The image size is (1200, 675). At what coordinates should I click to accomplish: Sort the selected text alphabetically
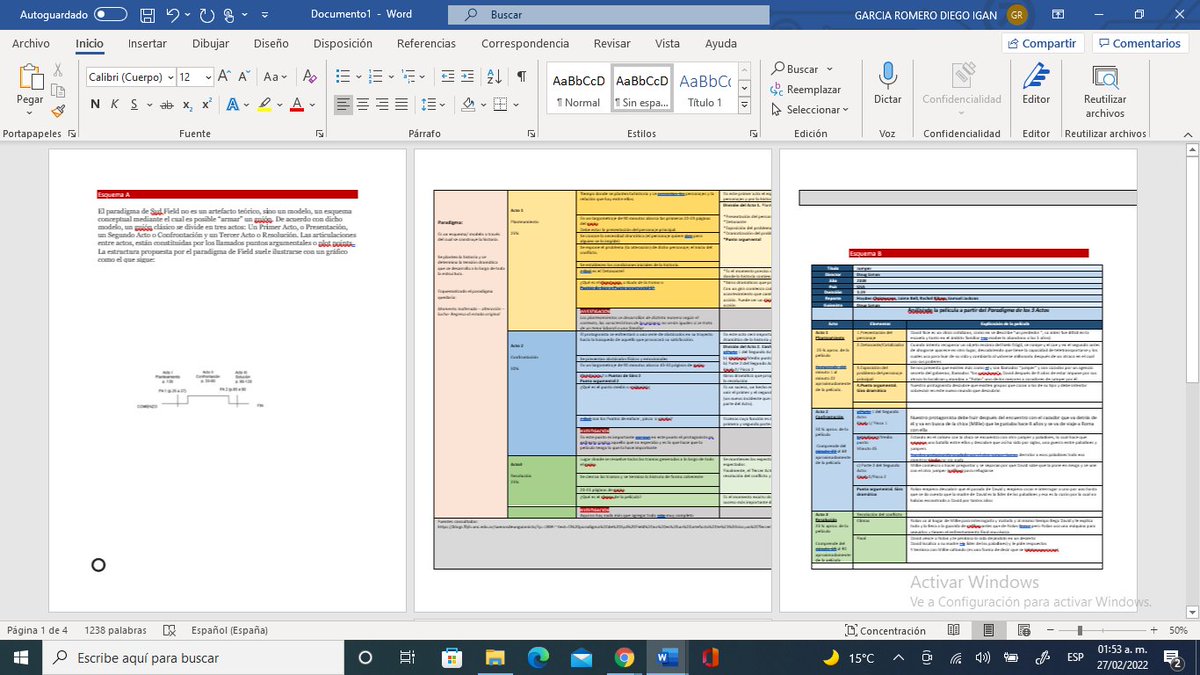point(496,77)
